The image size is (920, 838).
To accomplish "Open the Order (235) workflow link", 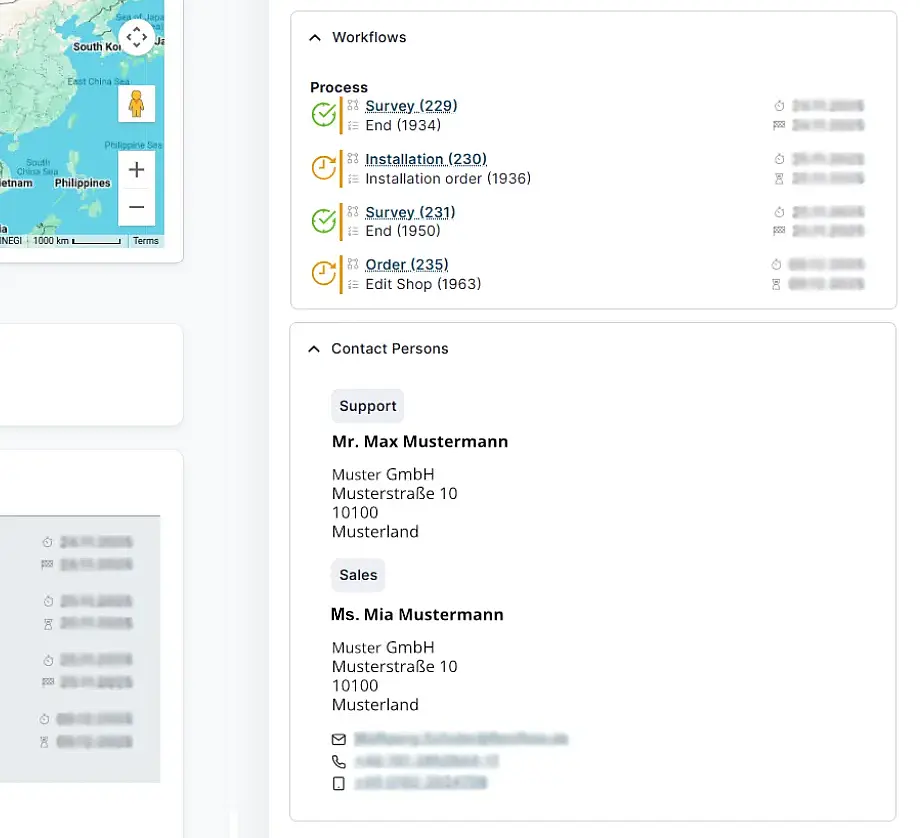I will coord(405,264).
